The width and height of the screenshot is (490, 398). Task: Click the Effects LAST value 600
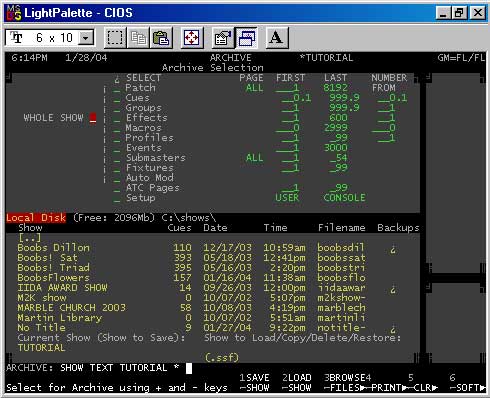pyautogui.click(x=339, y=118)
